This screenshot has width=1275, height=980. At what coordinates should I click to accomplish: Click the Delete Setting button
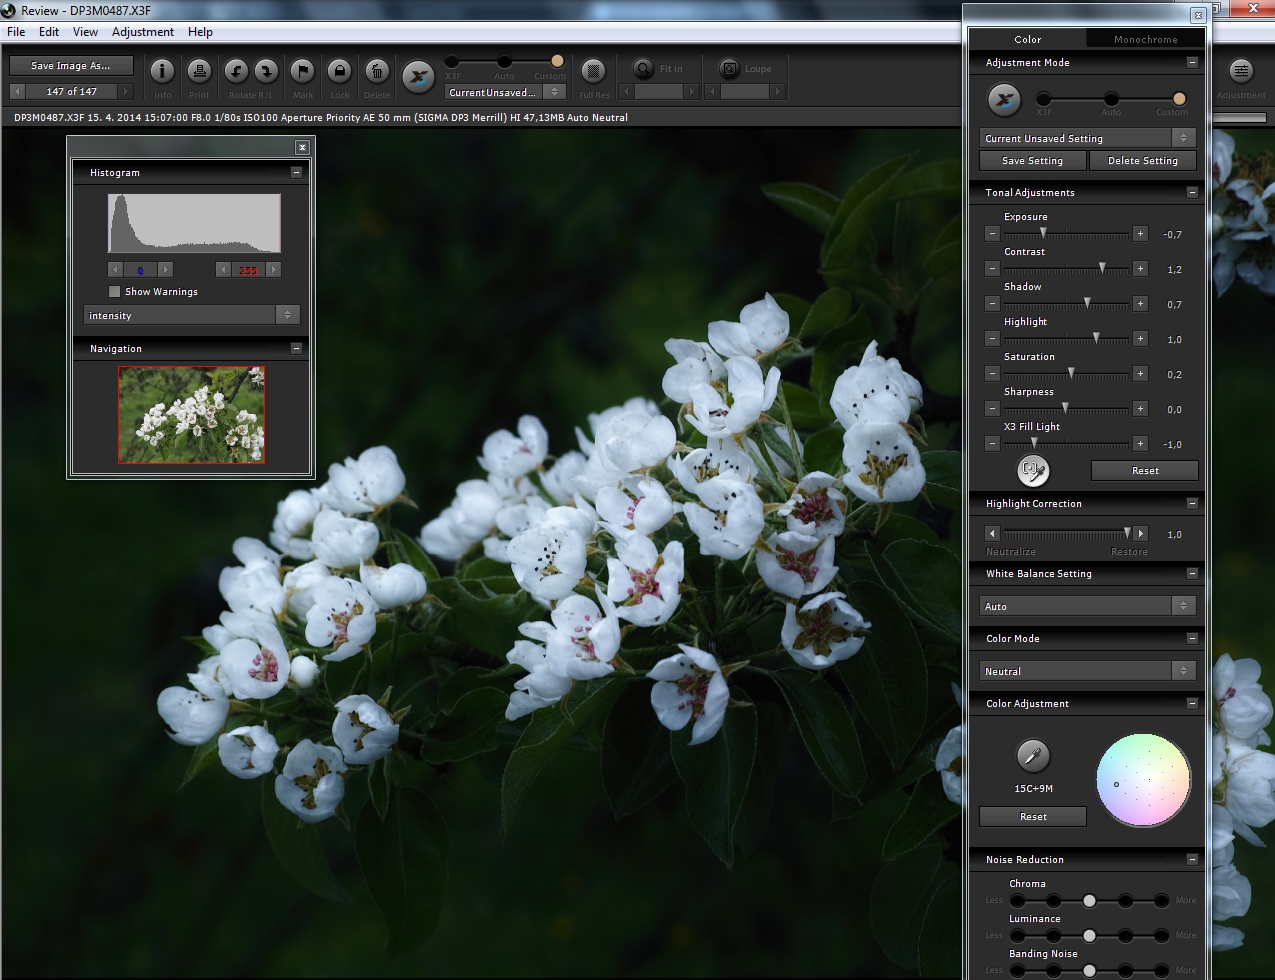1143,161
